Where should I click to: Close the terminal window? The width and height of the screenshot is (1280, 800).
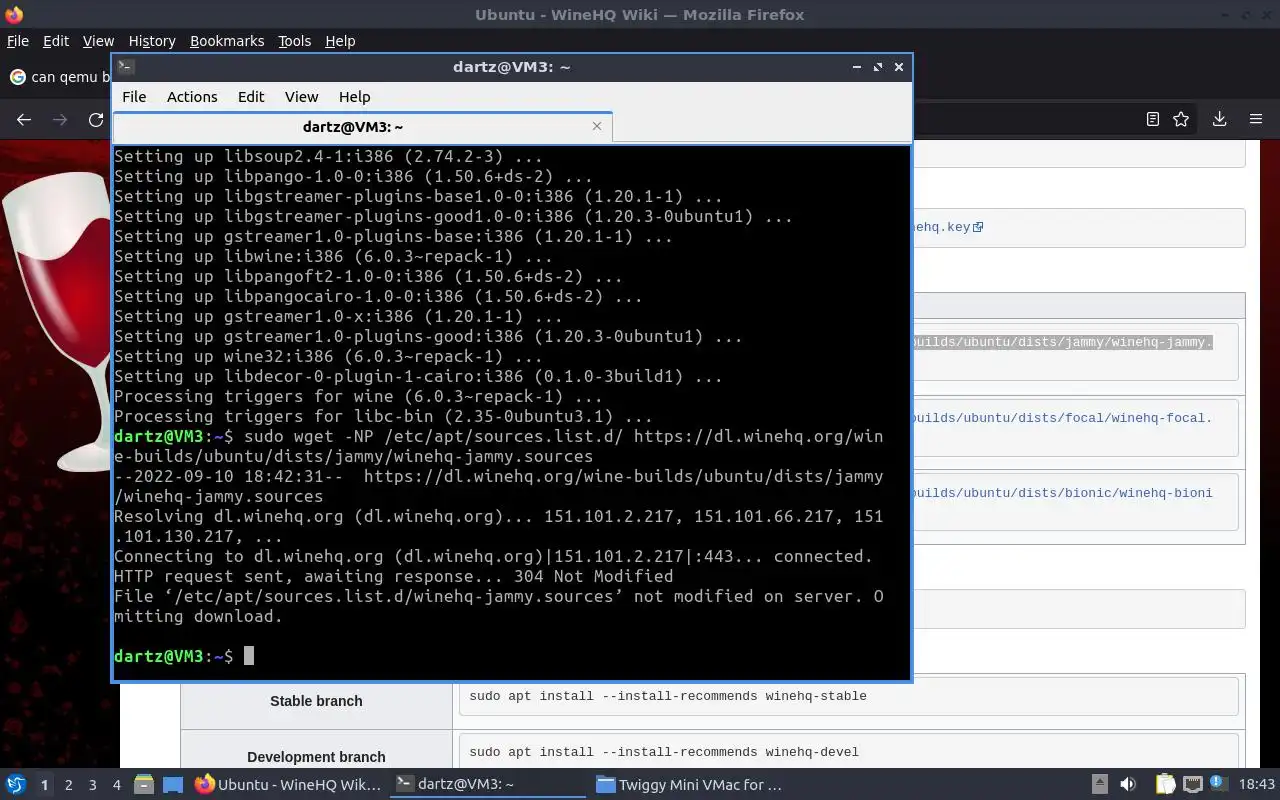(x=899, y=67)
